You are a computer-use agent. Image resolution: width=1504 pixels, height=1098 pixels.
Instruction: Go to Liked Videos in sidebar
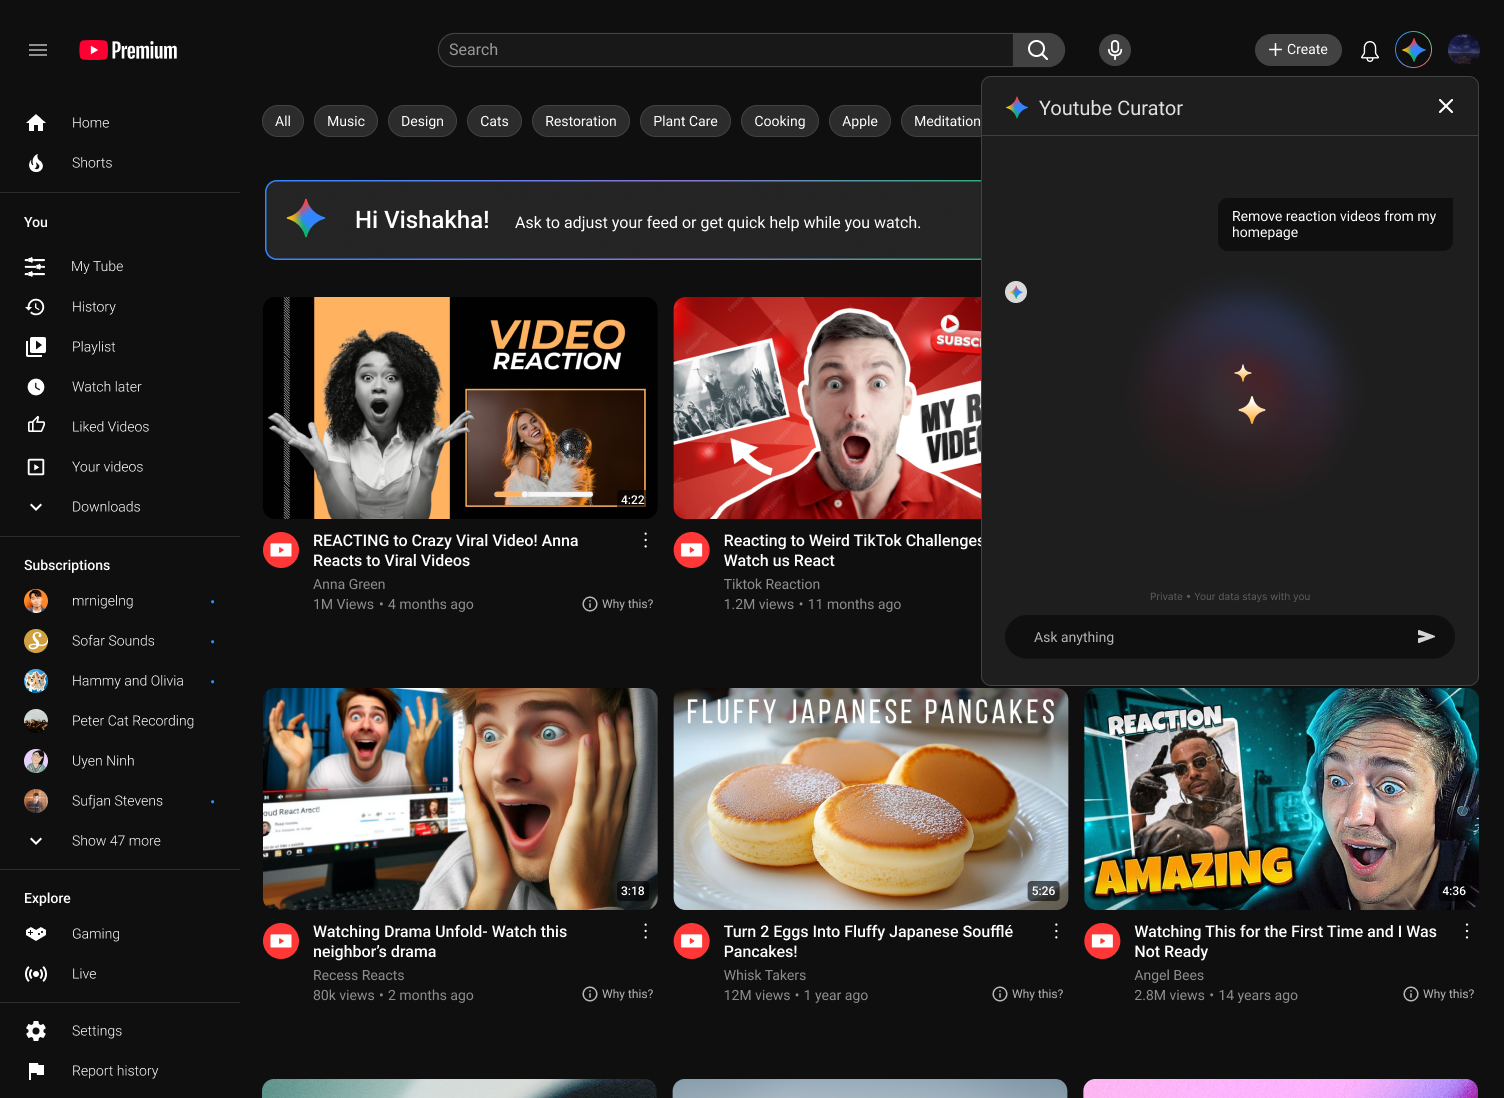(110, 426)
